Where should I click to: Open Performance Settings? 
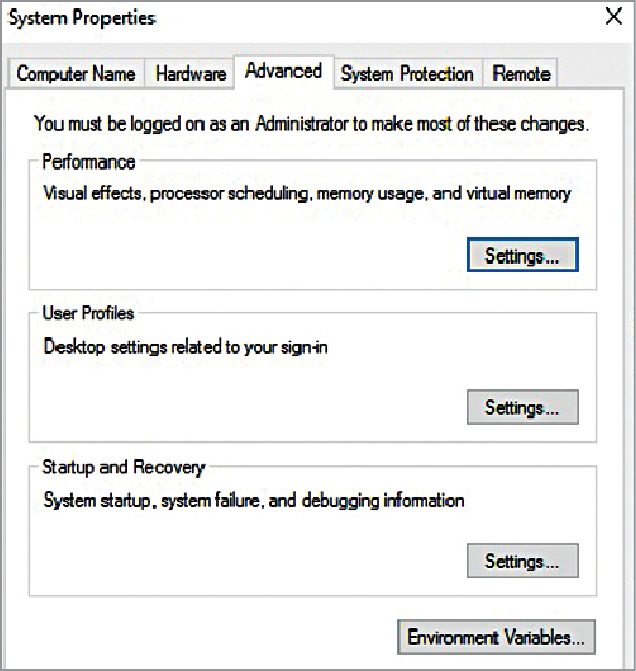[522, 256]
